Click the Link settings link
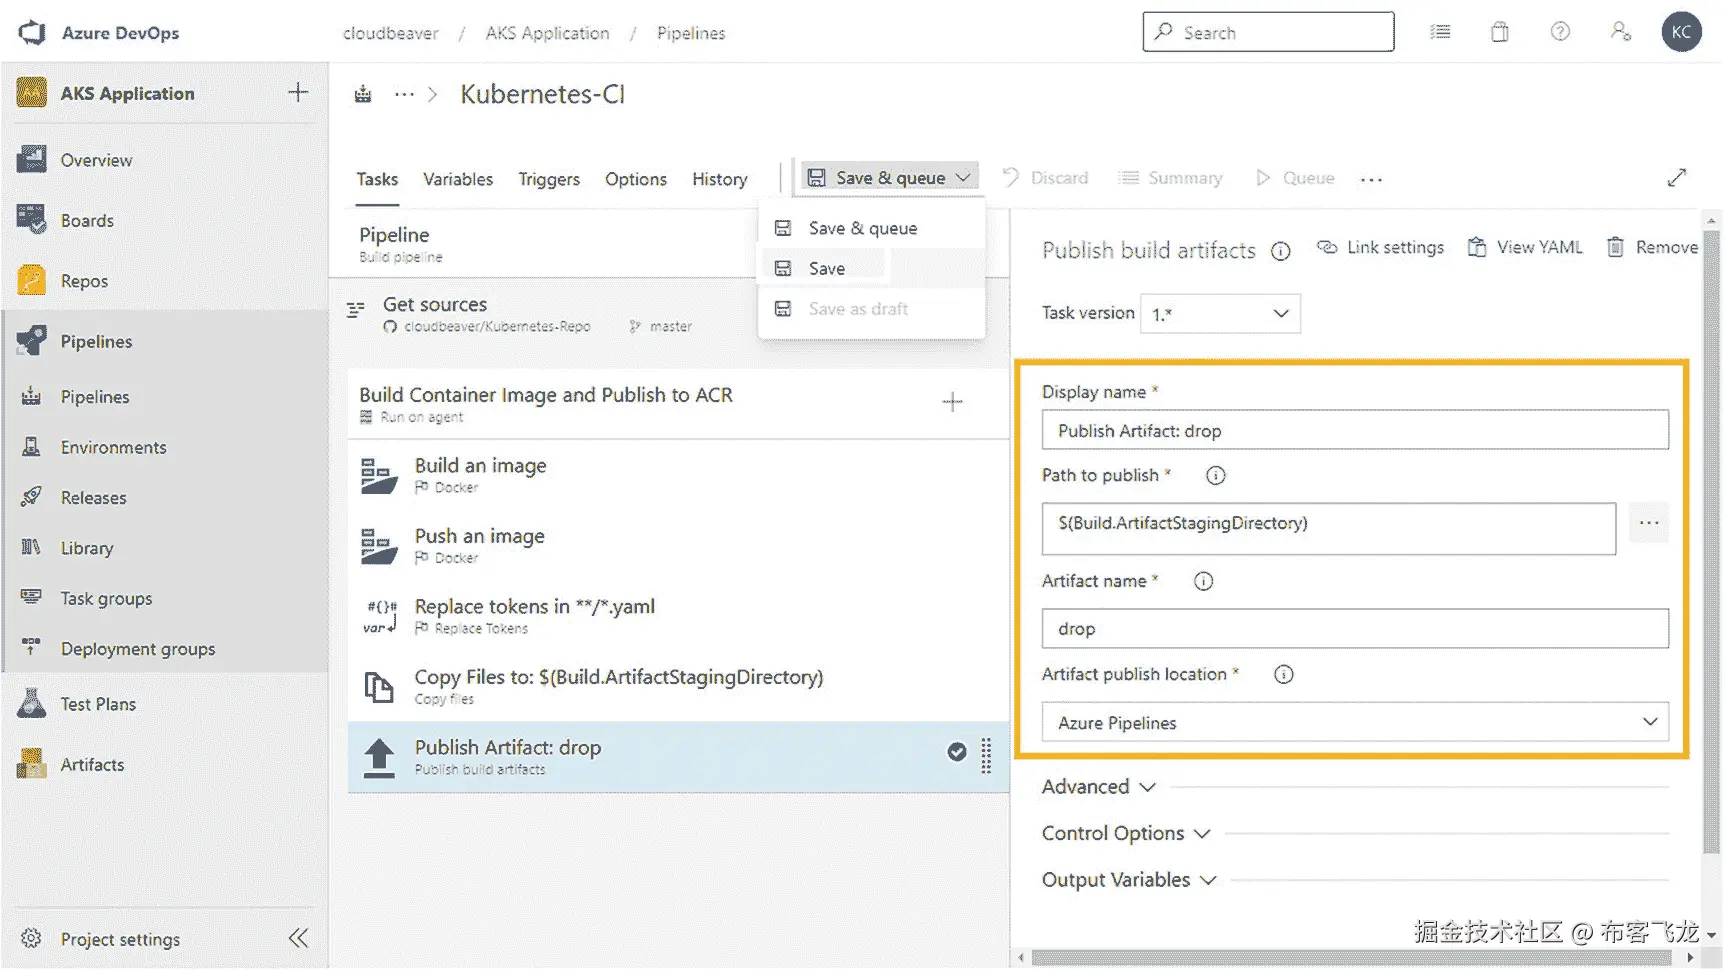 (x=1380, y=248)
